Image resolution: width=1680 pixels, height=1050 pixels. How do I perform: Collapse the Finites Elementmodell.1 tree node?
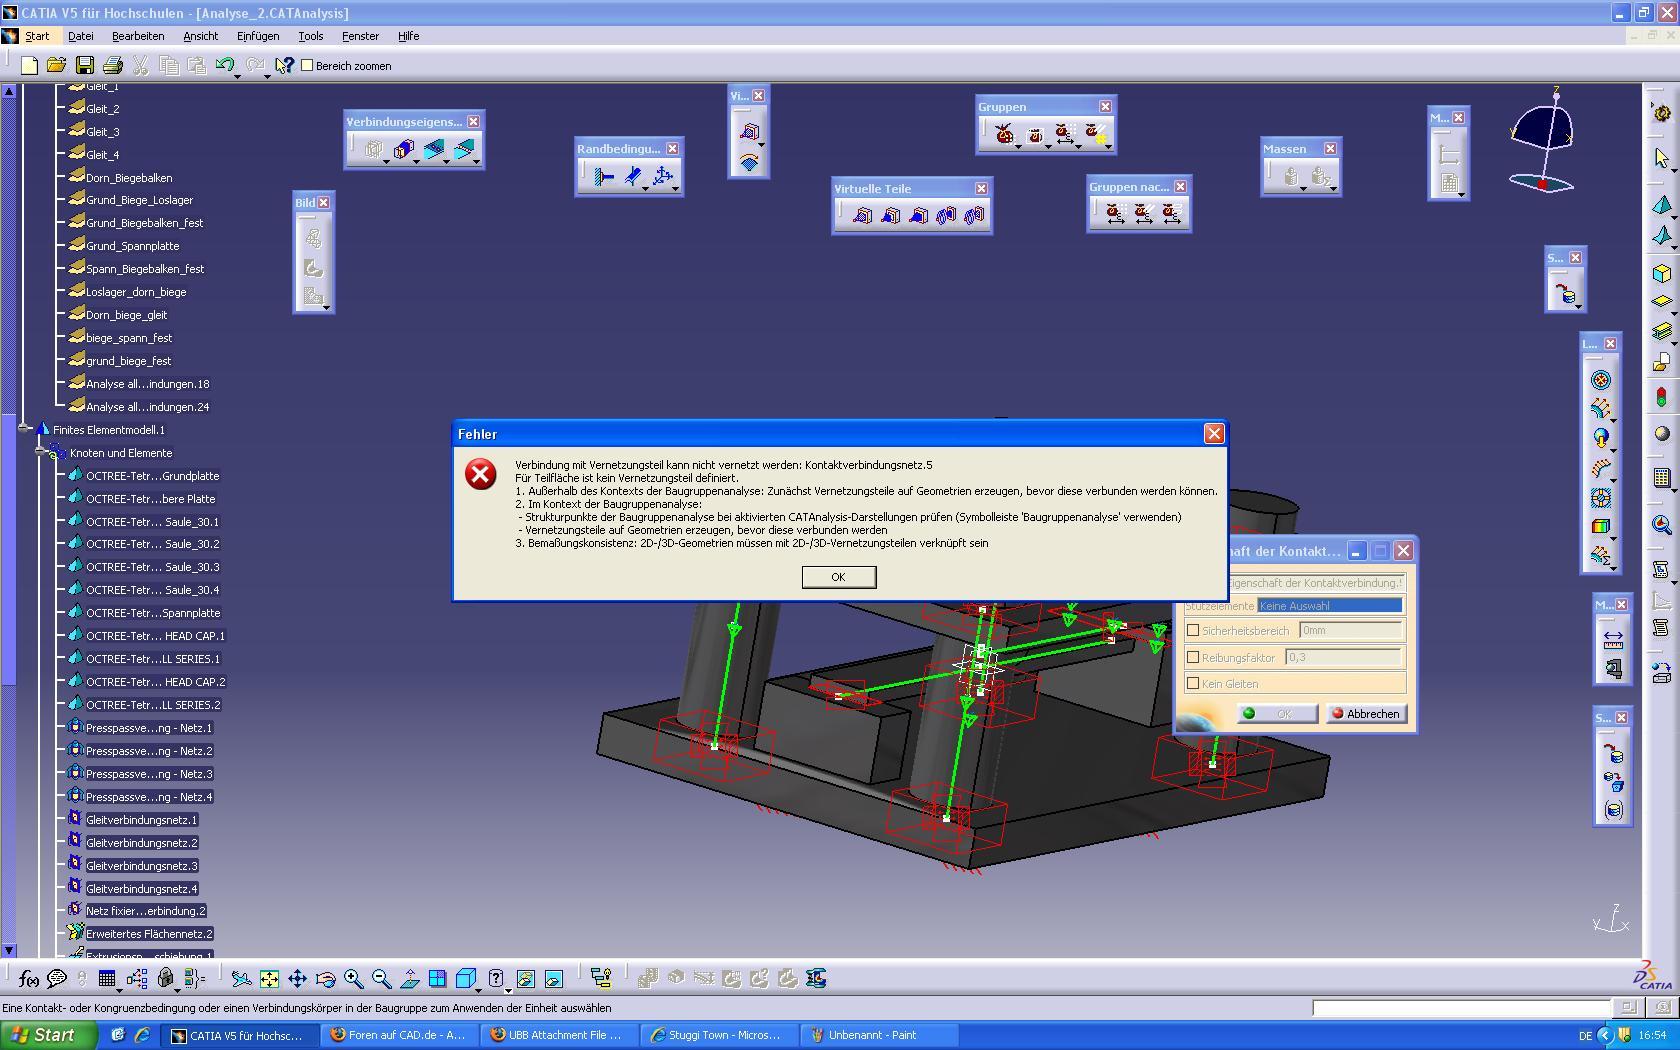coord(25,428)
